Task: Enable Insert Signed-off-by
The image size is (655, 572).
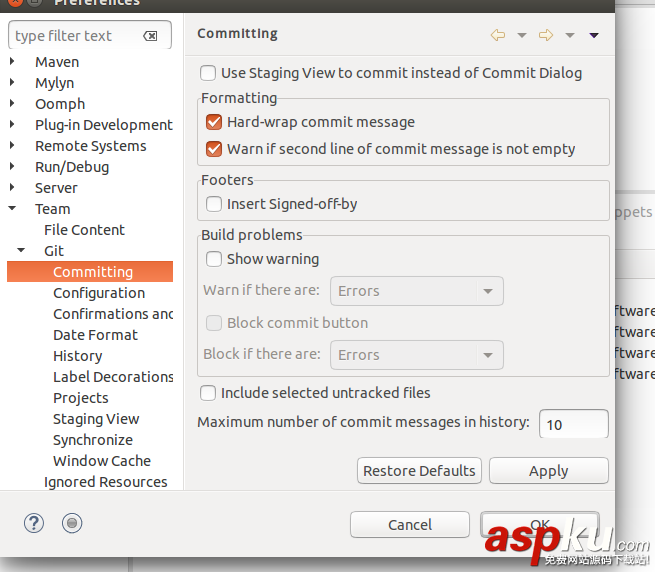Action: click(214, 204)
